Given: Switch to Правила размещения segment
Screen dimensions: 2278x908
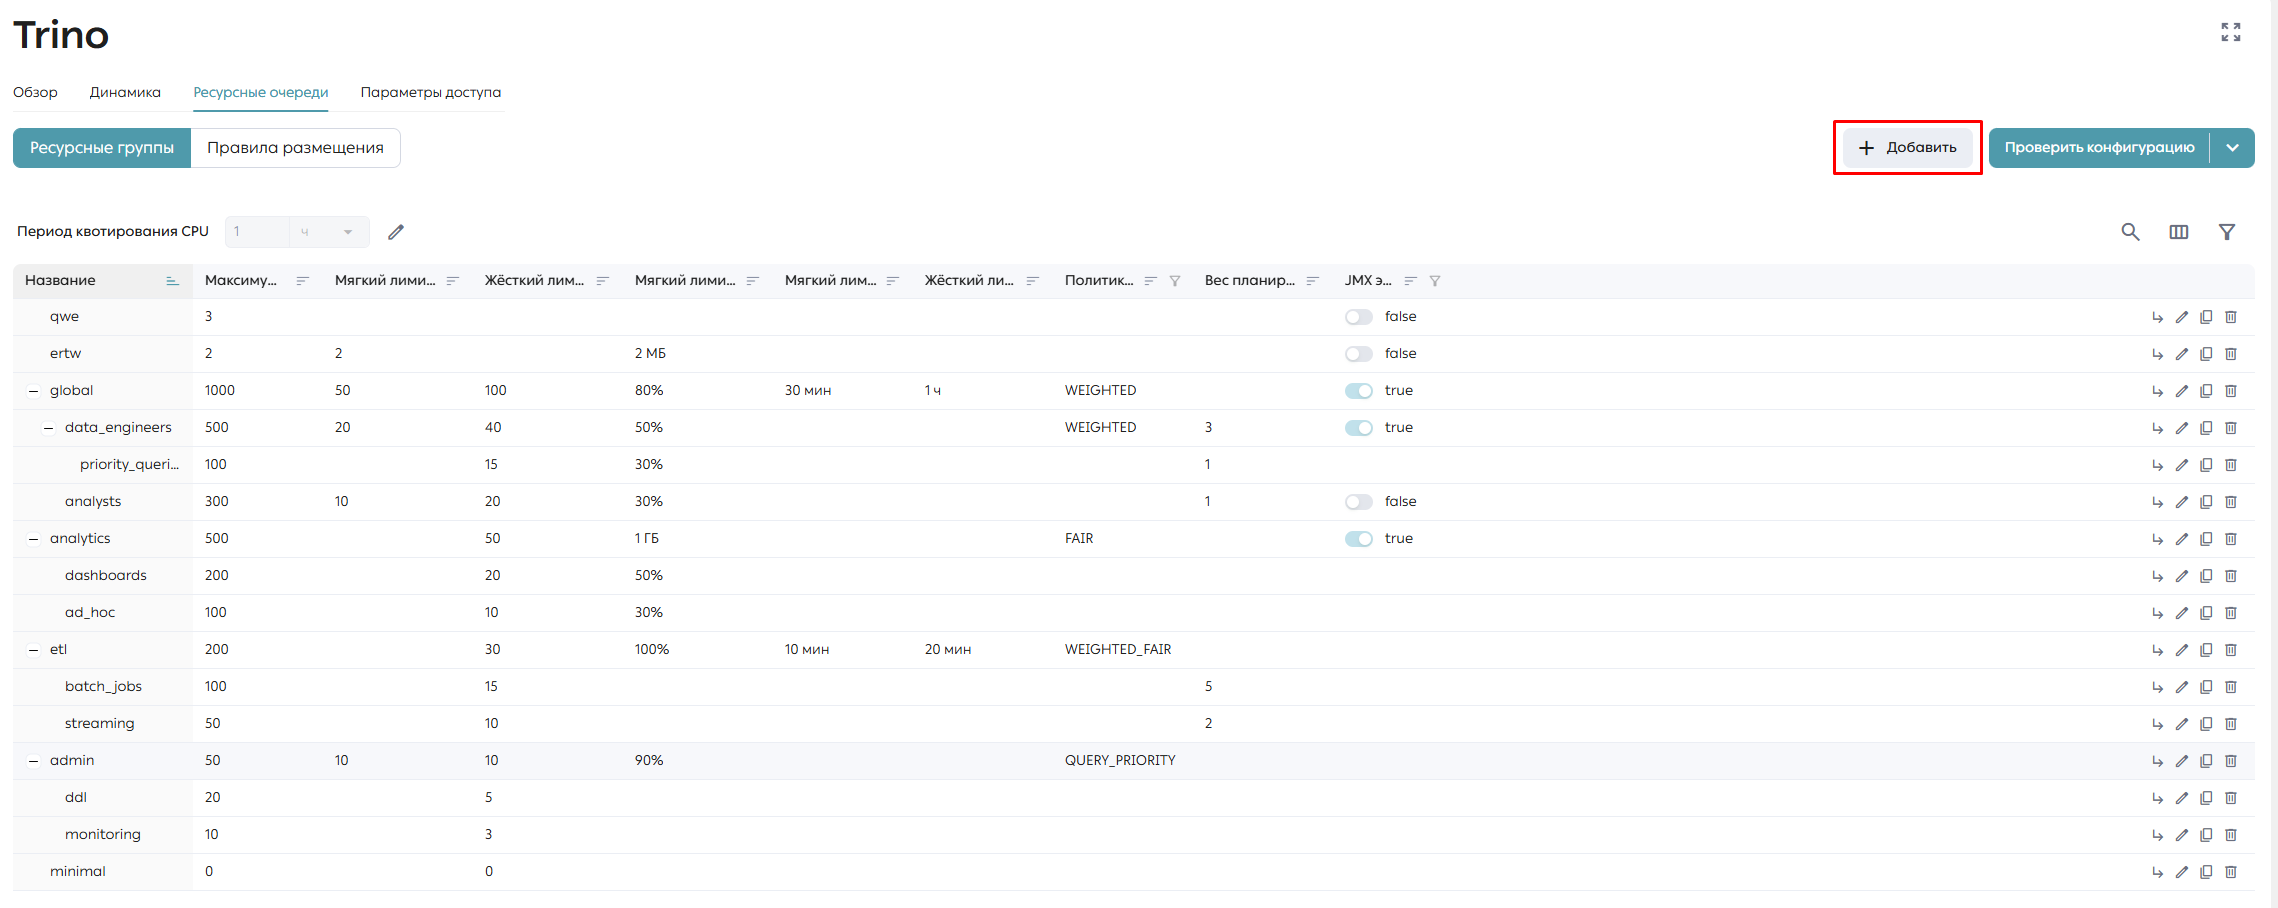Looking at the screenshot, I should click(x=295, y=148).
